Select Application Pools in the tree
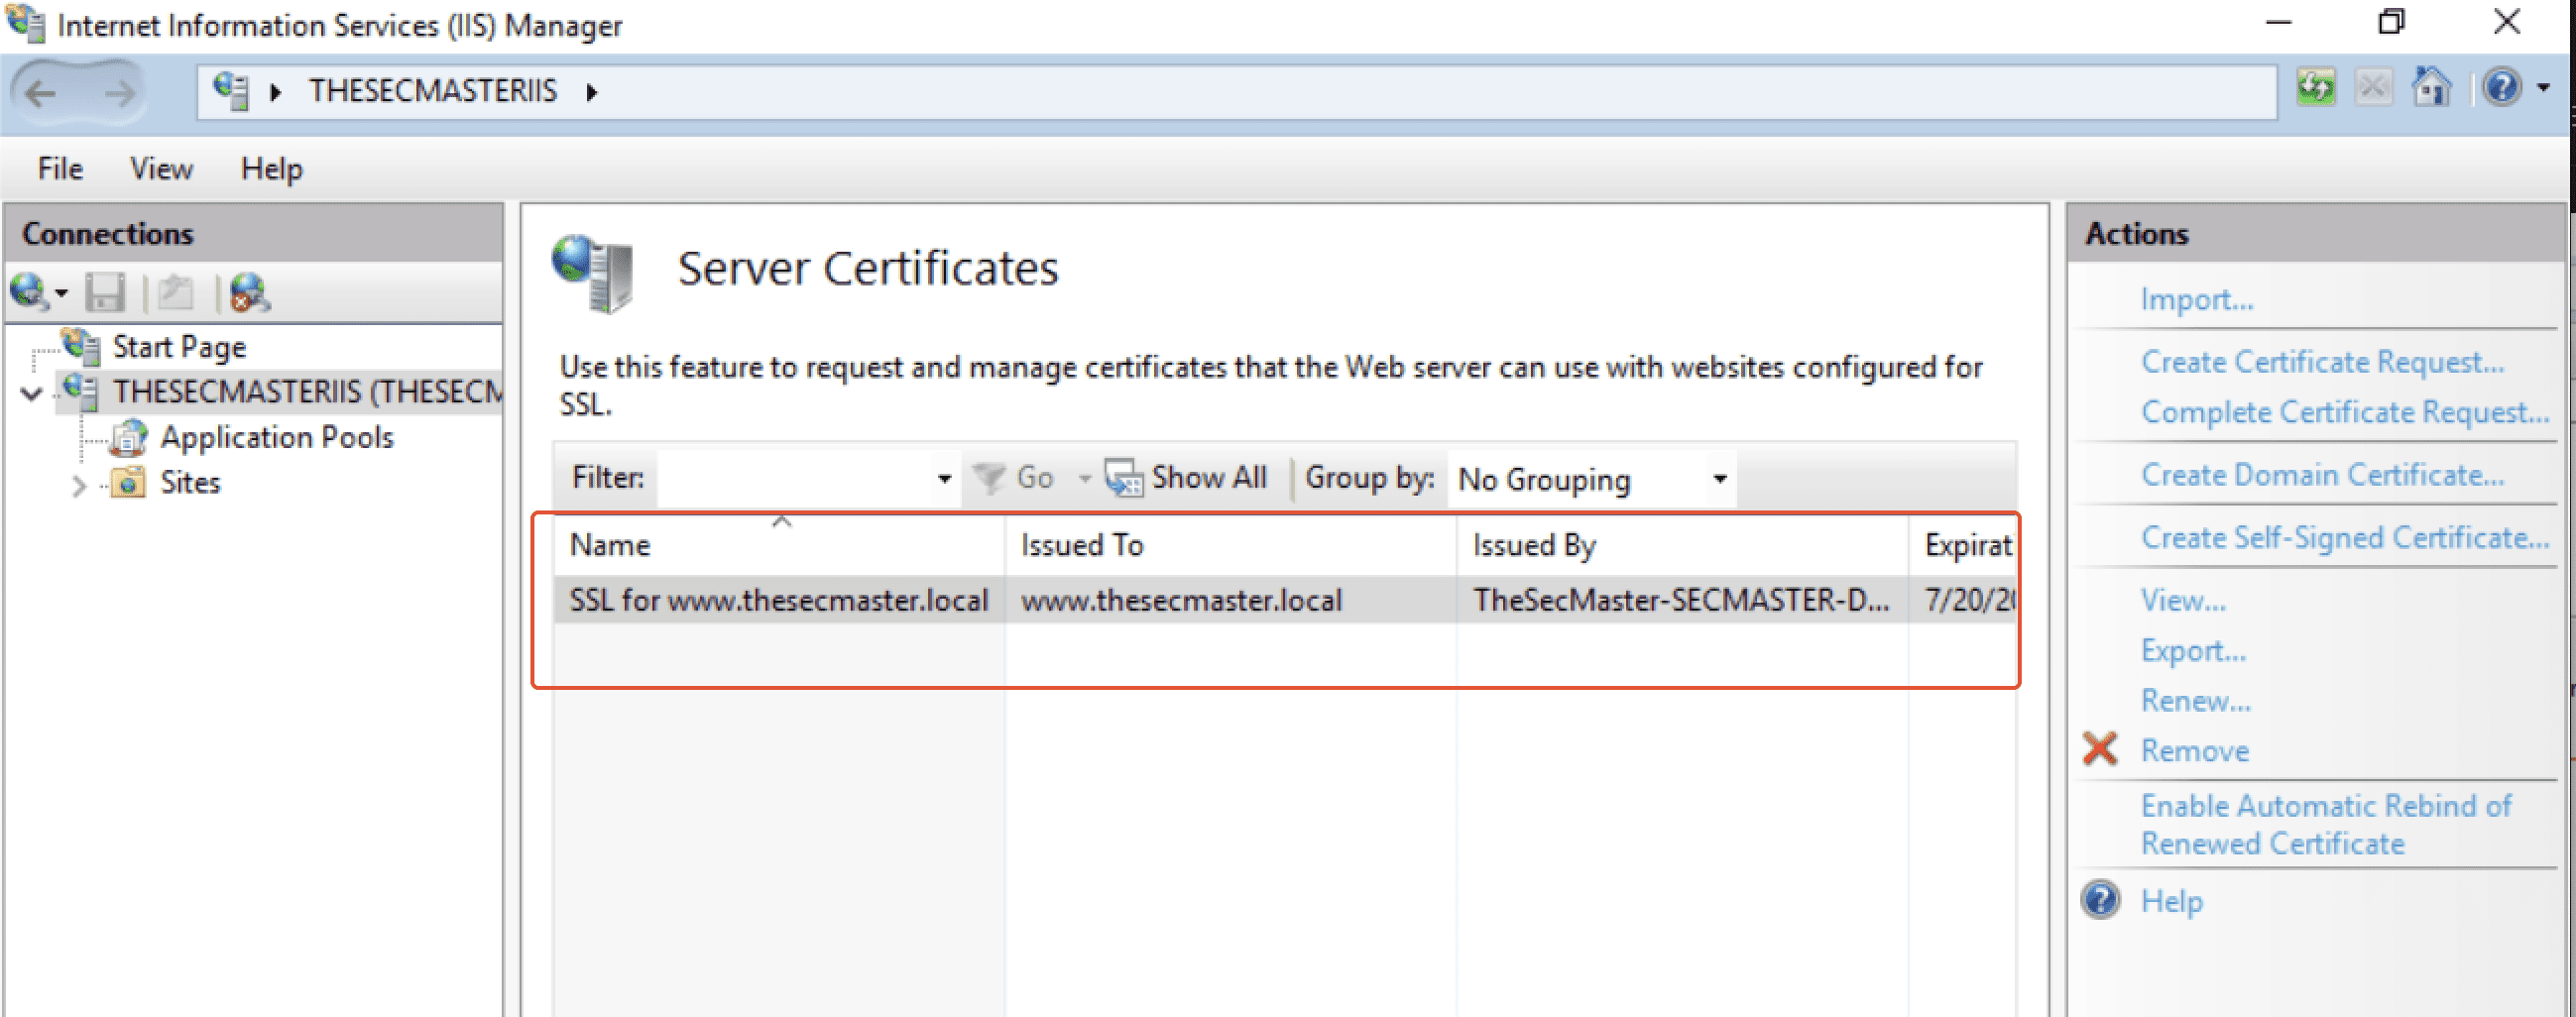The width and height of the screenshot is (2576, 1017). (277, 437)
